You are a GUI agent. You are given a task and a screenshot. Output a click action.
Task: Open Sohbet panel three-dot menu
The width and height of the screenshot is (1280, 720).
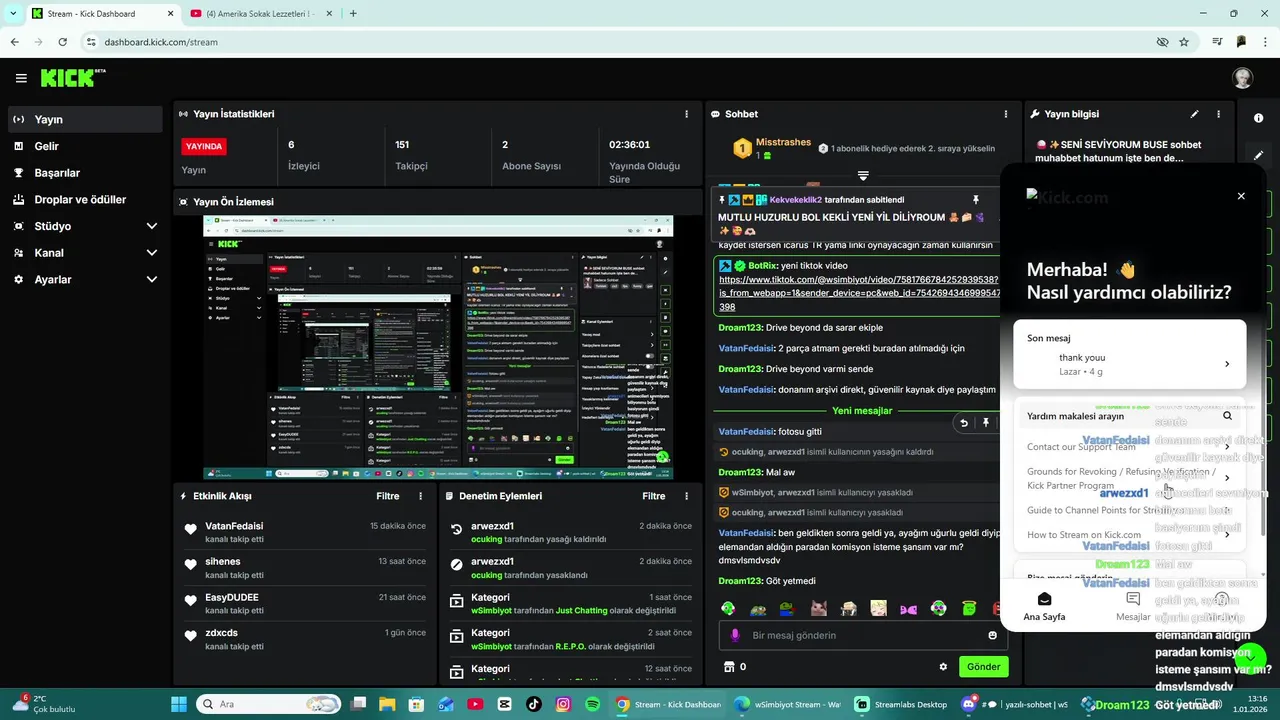pos(1006,114)
